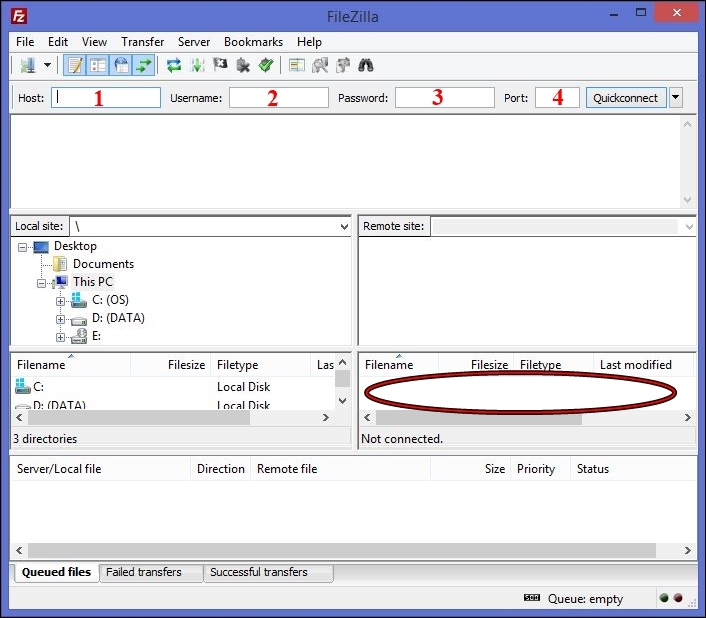Image resolution: width=706 pixels, height=618 pixels.
Task: Click the cancel current operation icon
Action: (x=220, y=66)
